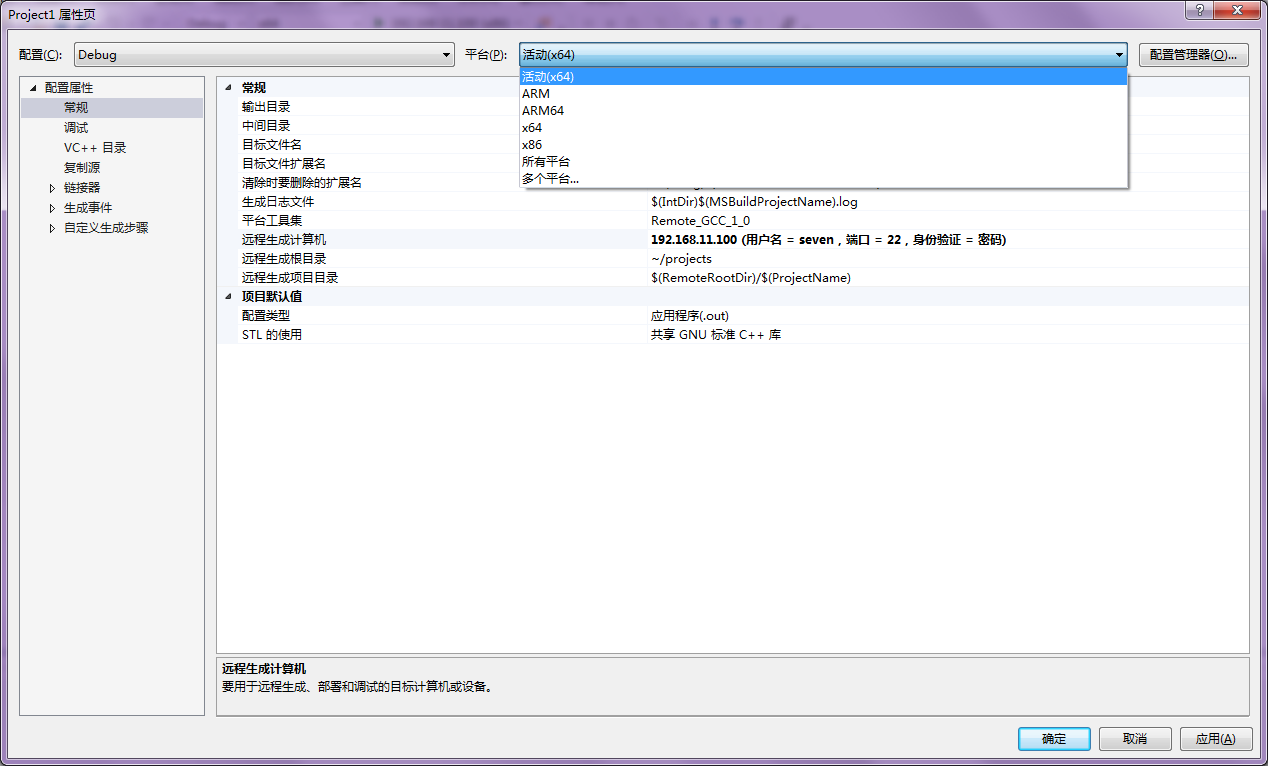The width and height of the screenshot is (1268, 766).
Task: Pick 多个平台... option in list
Action: click(x=550, y=179)
